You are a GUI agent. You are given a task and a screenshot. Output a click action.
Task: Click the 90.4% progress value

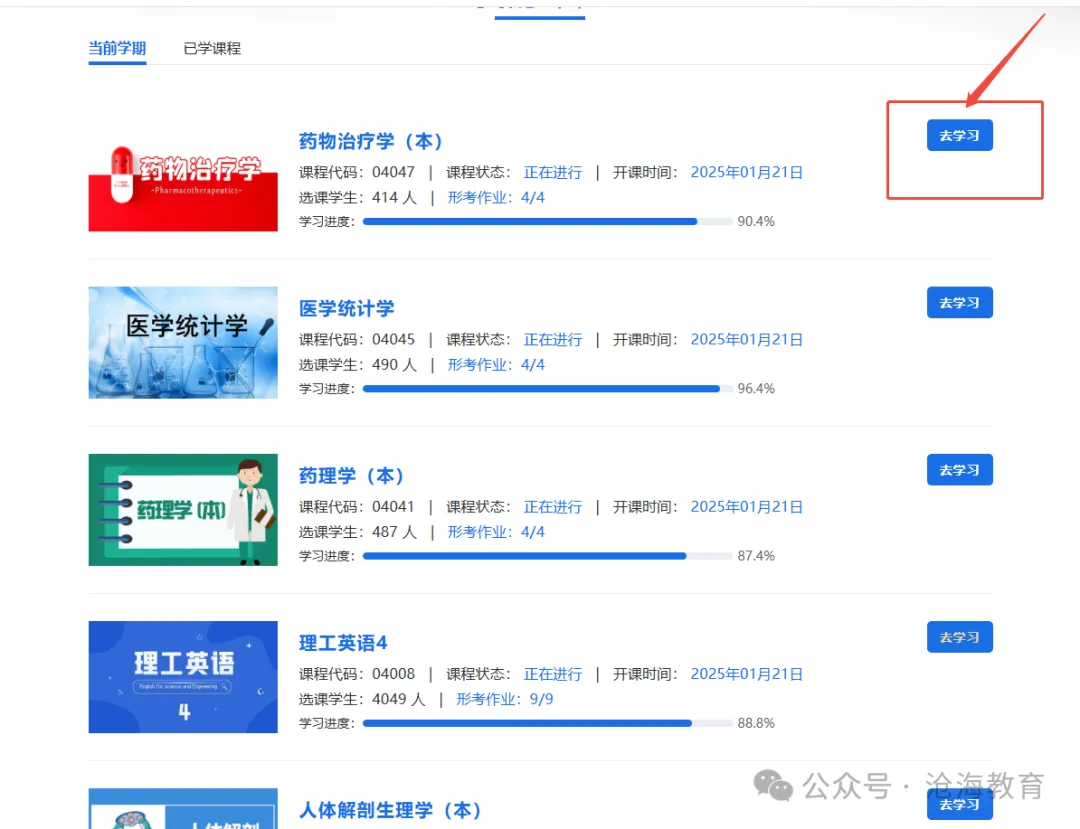click(756, 222)
